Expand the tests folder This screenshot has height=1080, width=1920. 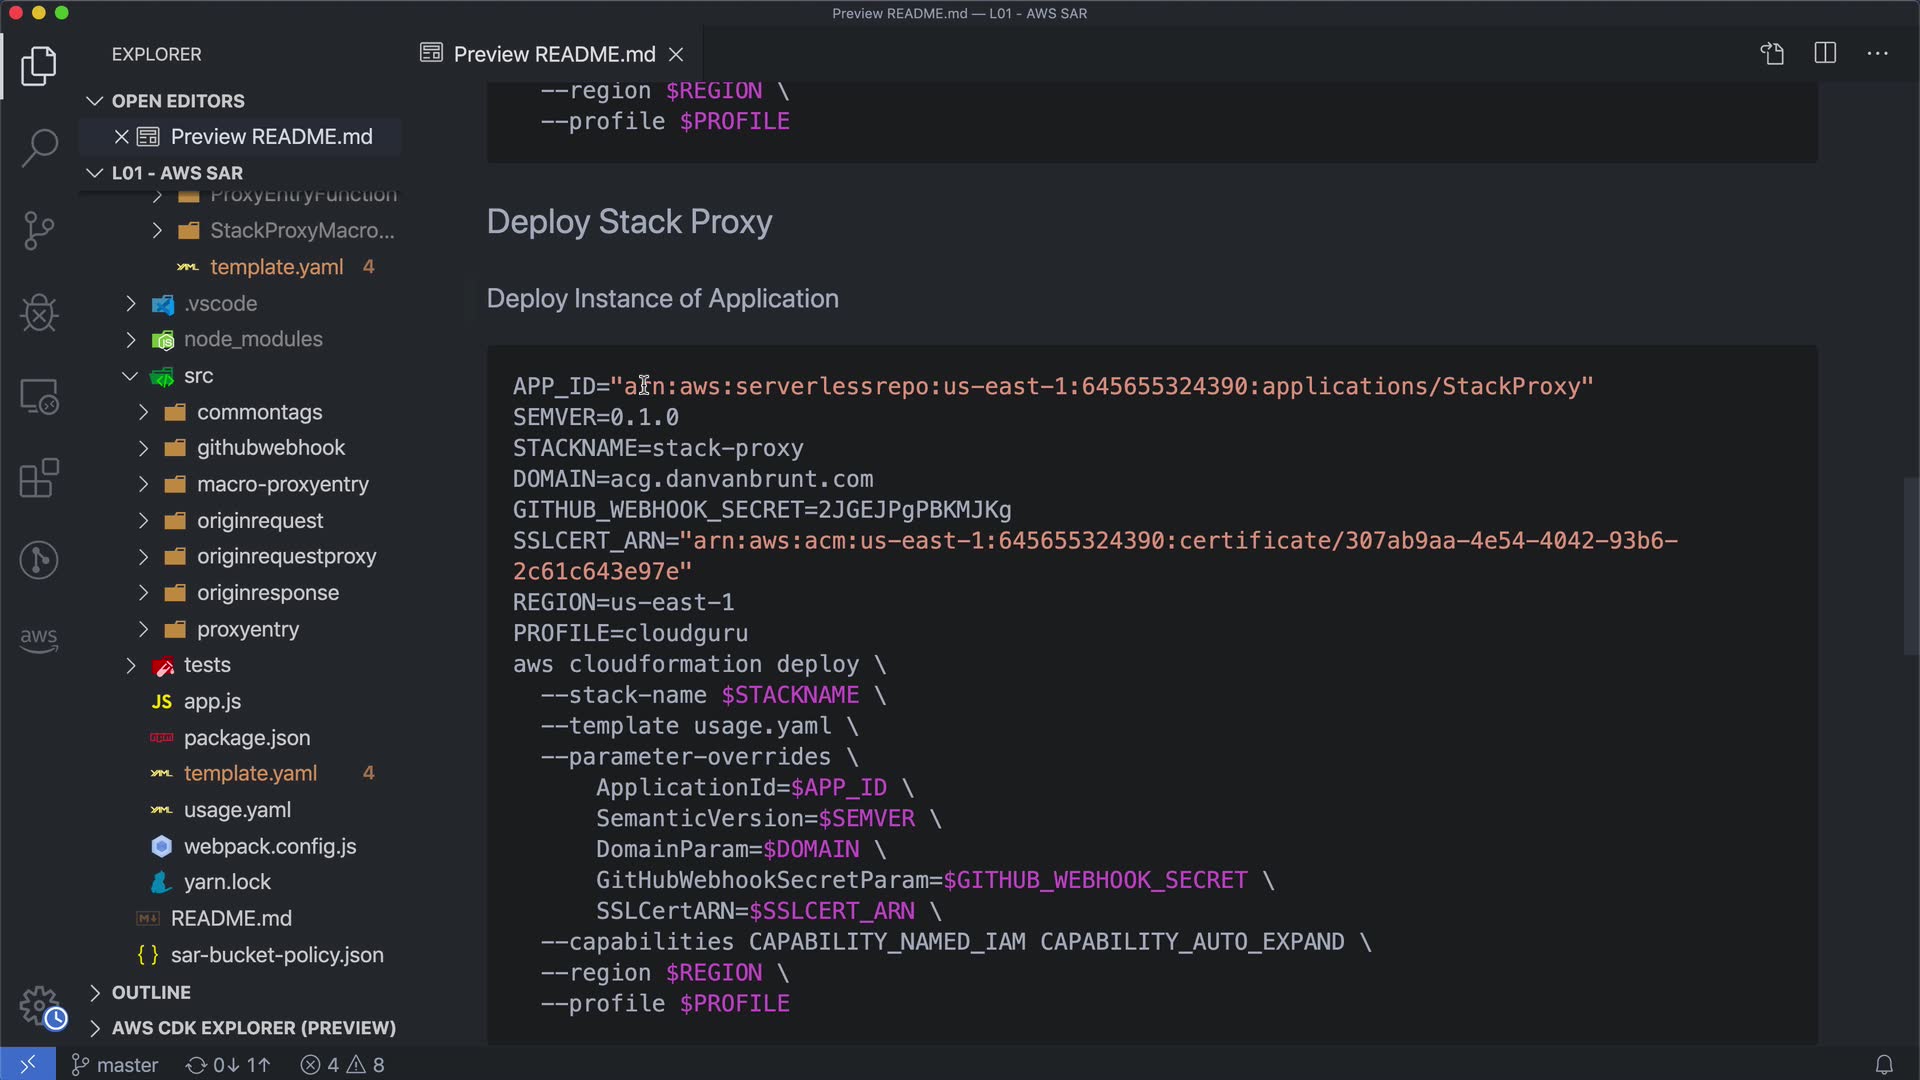(x=207, y=665)
